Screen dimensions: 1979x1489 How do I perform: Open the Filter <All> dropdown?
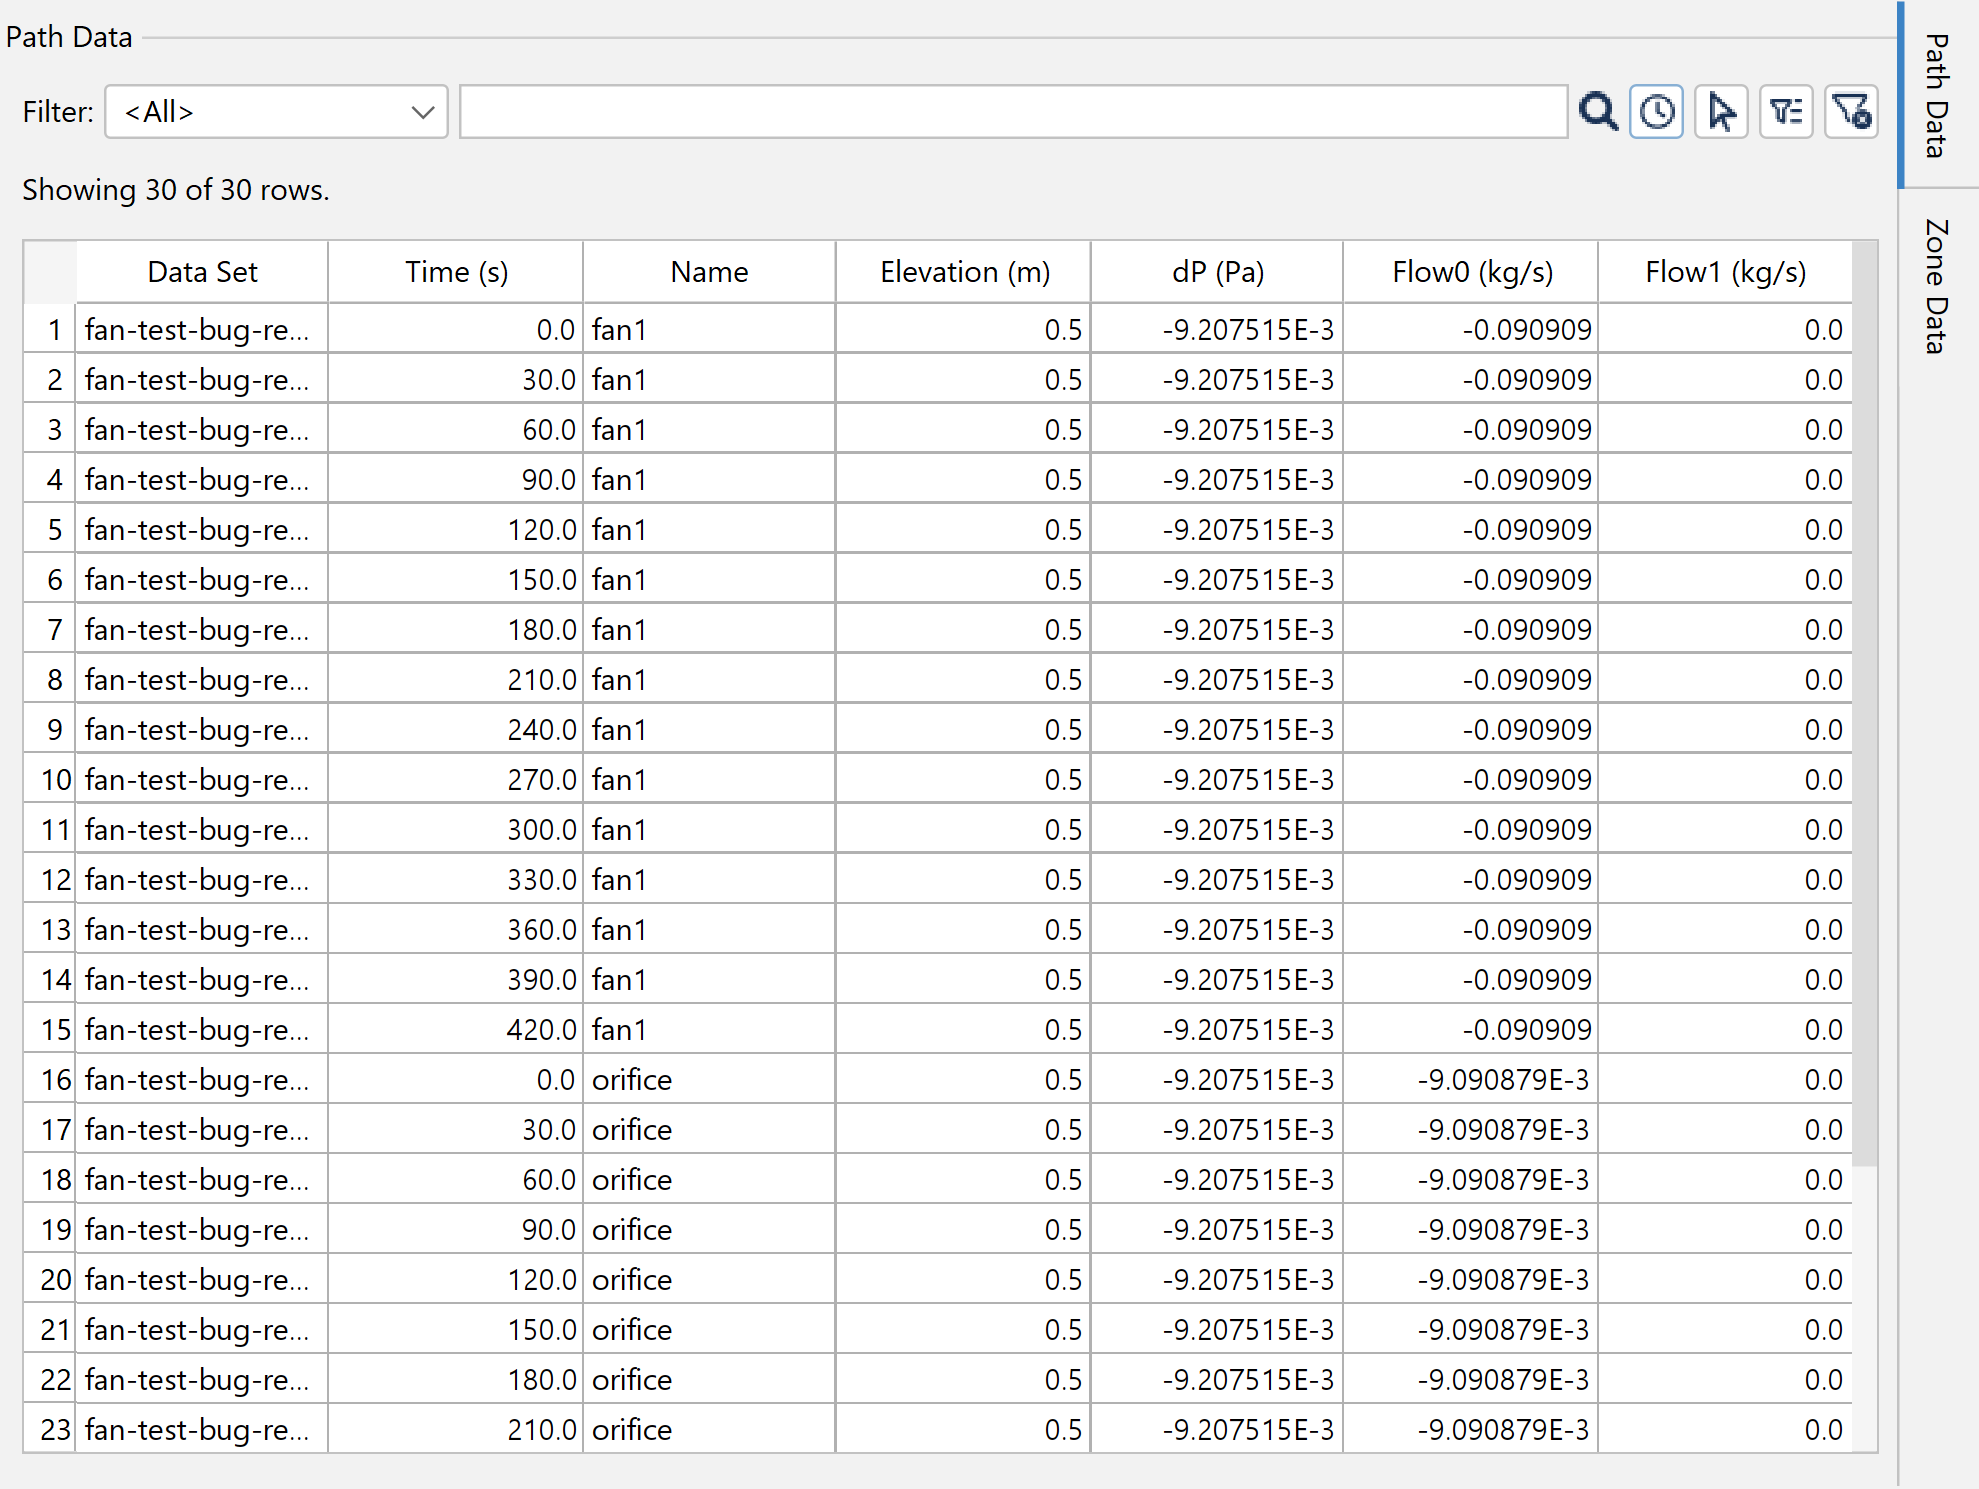pyautogui.click(x=276, y=112)
